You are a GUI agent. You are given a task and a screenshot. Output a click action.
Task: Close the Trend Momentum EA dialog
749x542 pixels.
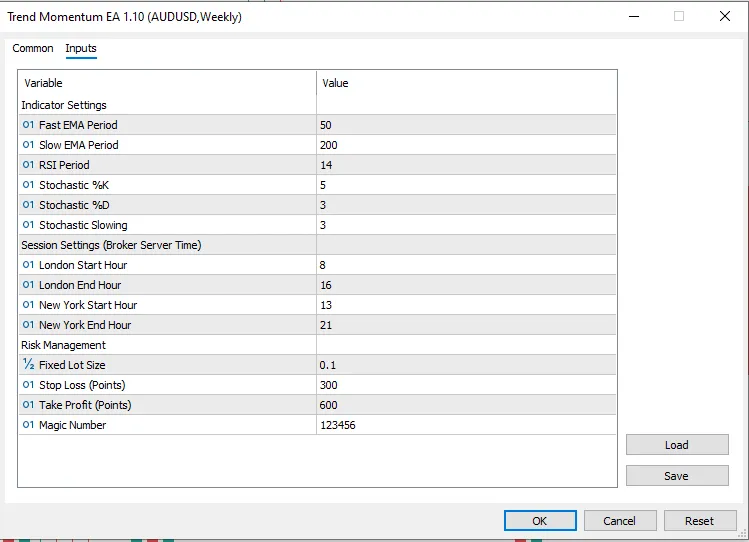(725, 16)
